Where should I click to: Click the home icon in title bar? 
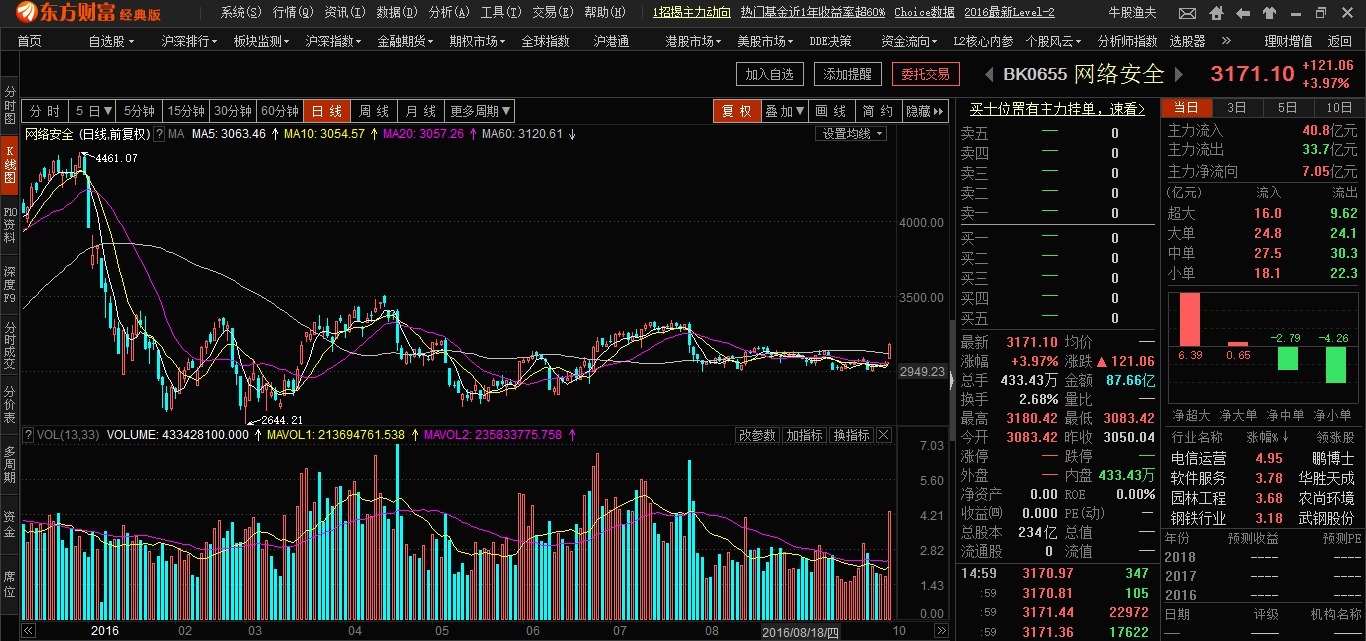tap(1215, 13)
